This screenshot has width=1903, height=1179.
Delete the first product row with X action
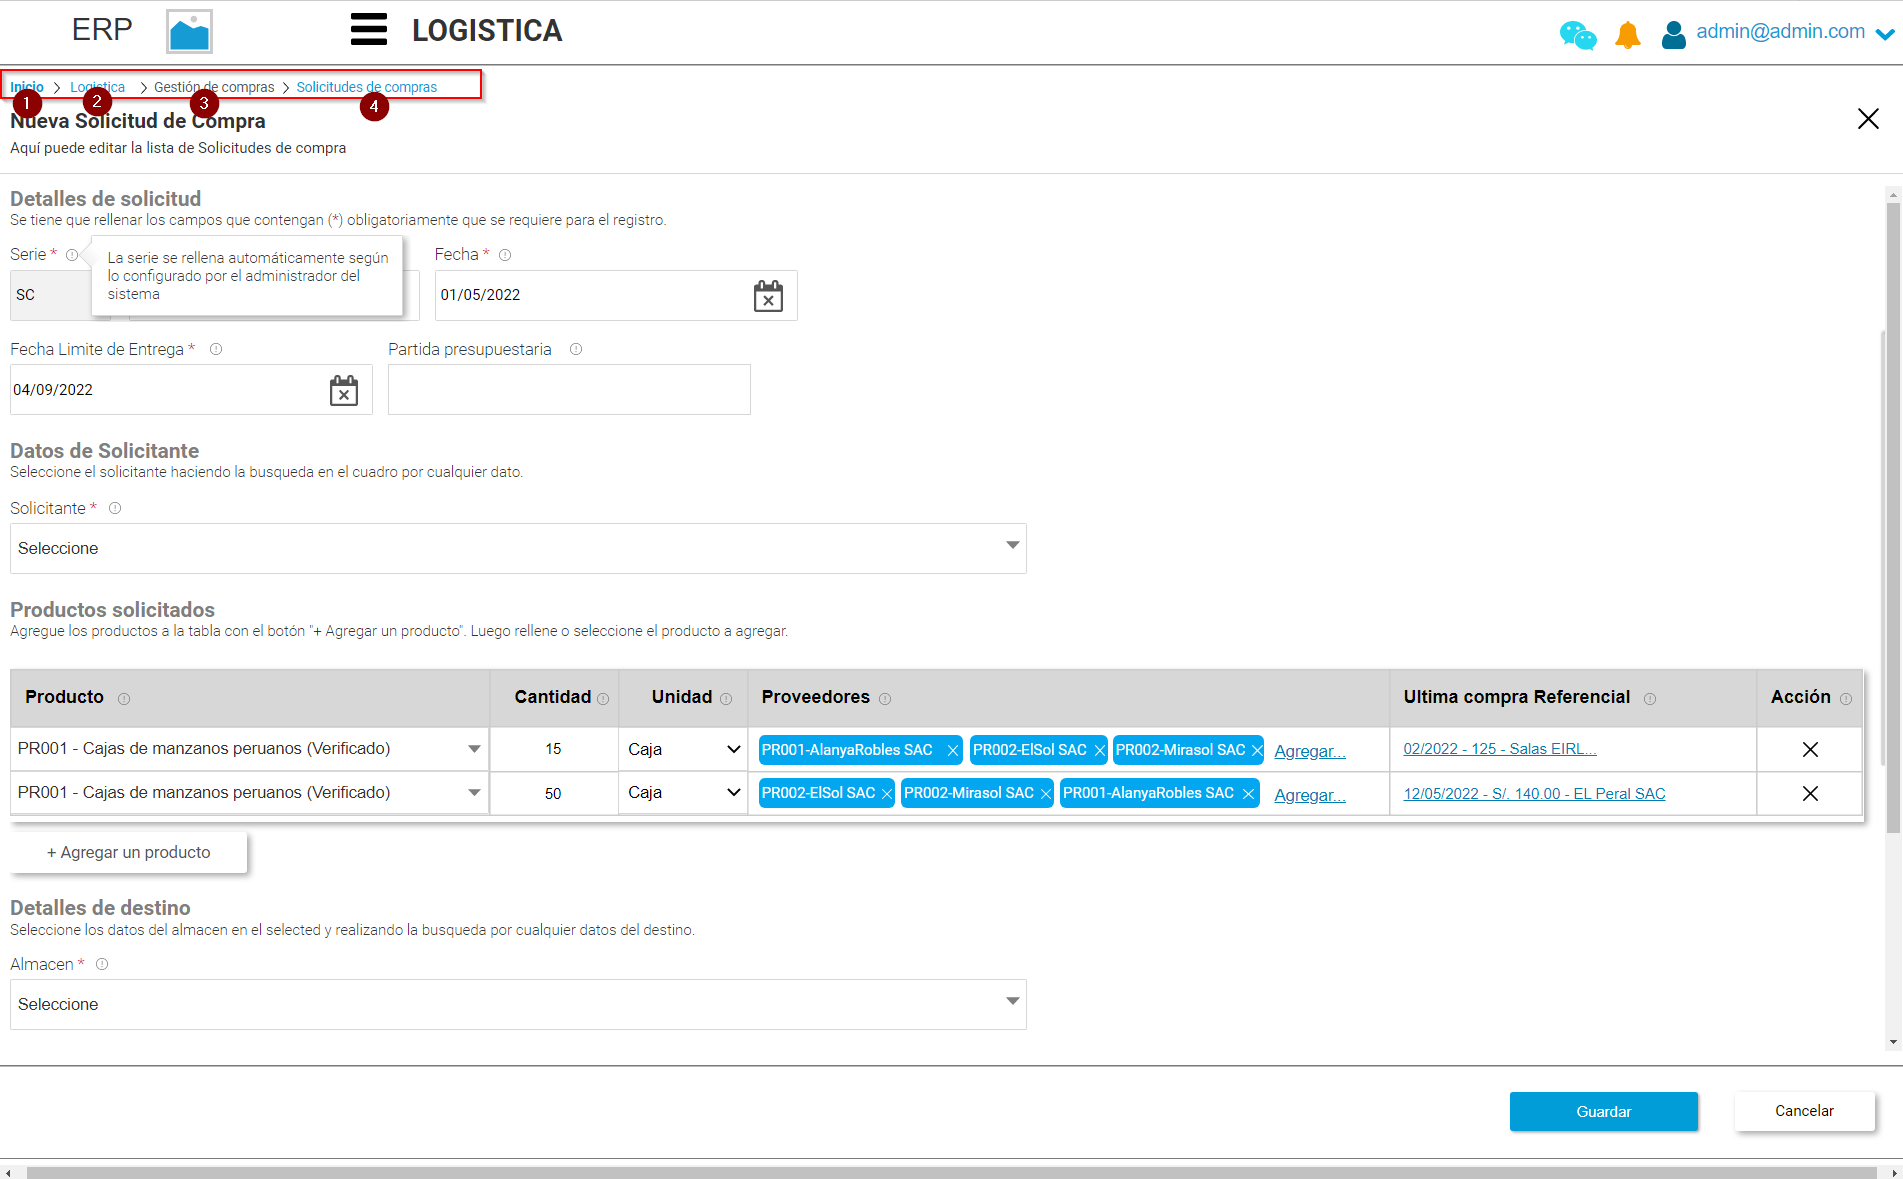(x=1810, y=748)
